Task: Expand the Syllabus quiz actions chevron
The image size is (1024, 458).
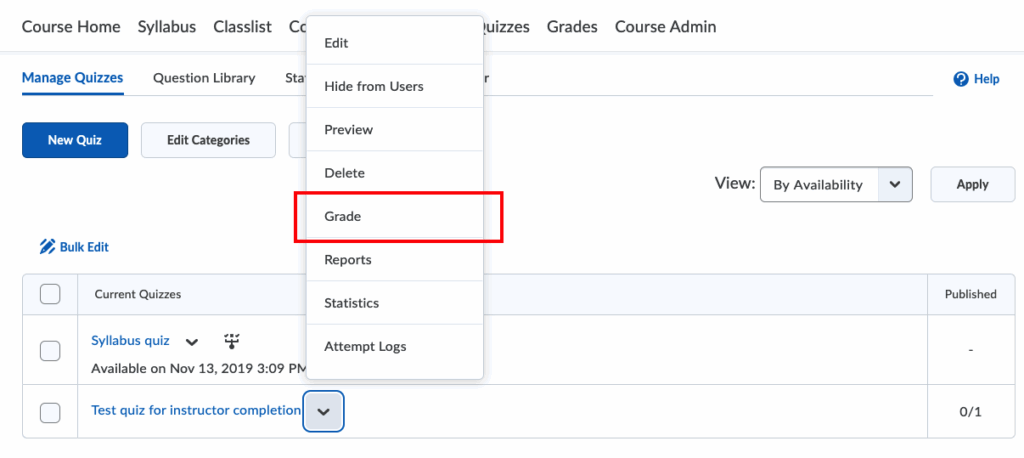Action: pyautogui.click(x=192, y=342)
